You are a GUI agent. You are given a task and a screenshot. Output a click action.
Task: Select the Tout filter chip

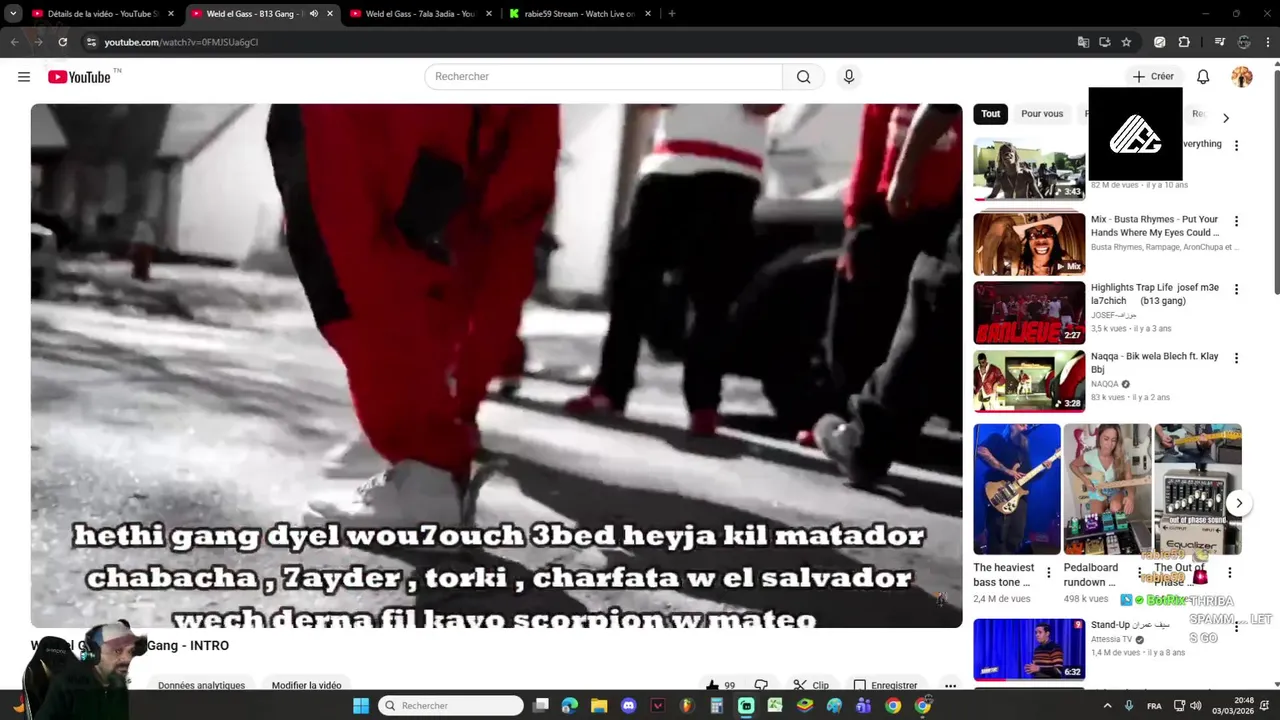(x=990, y=114)
